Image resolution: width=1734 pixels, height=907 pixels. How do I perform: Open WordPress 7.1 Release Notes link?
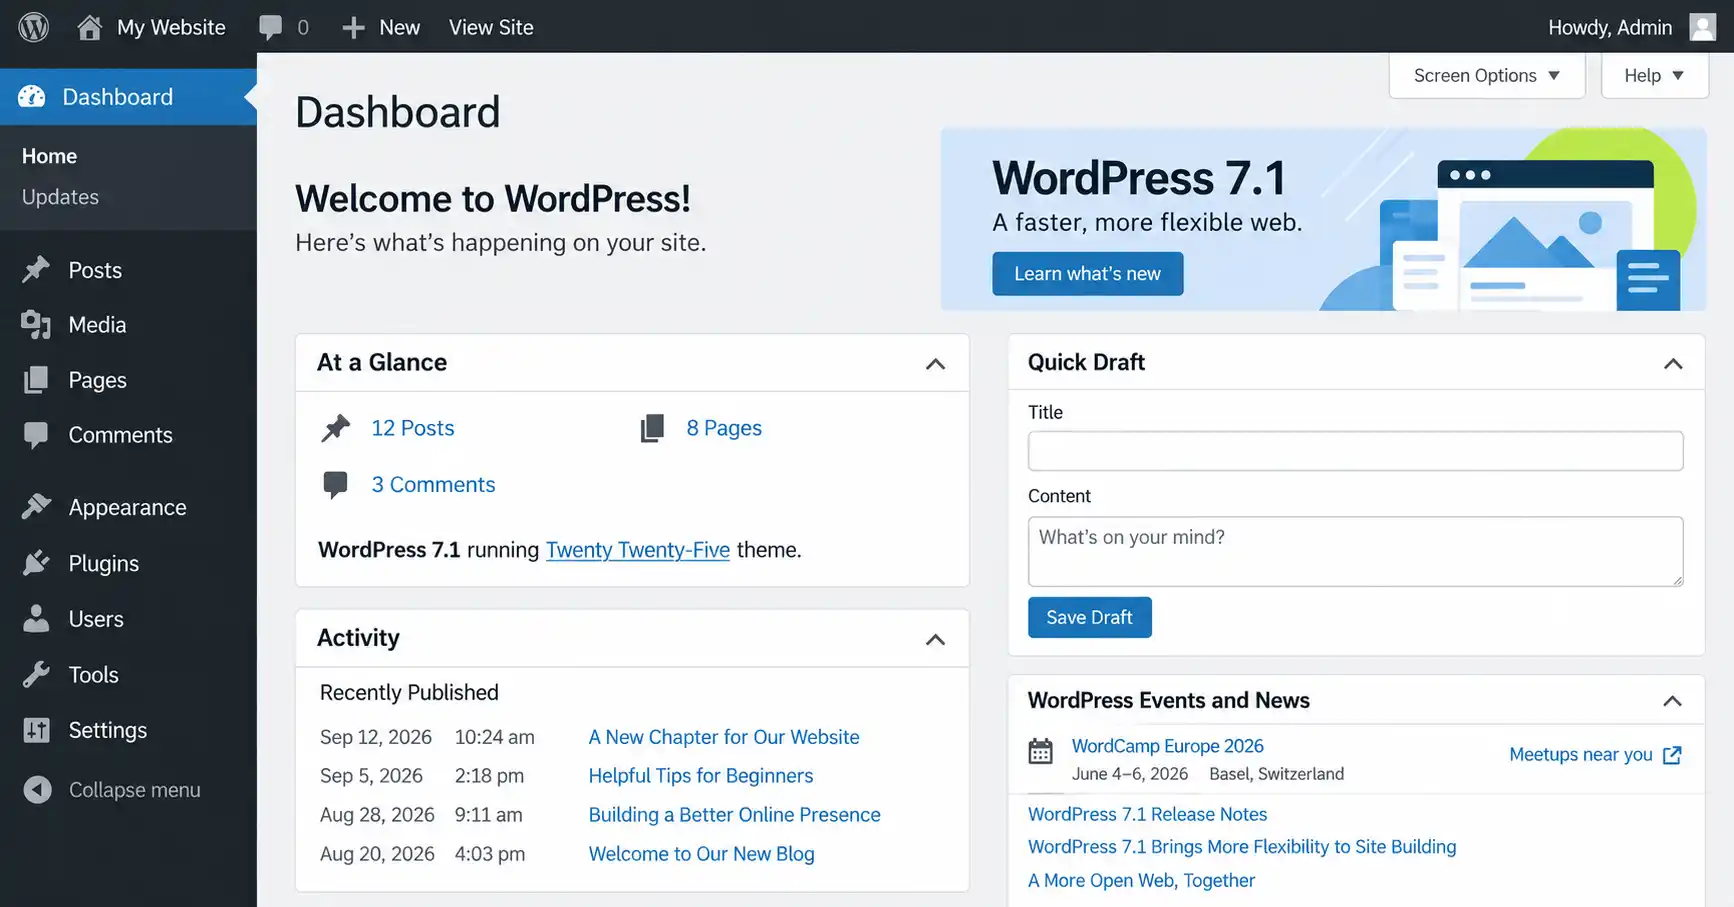tap(1147, 814)
